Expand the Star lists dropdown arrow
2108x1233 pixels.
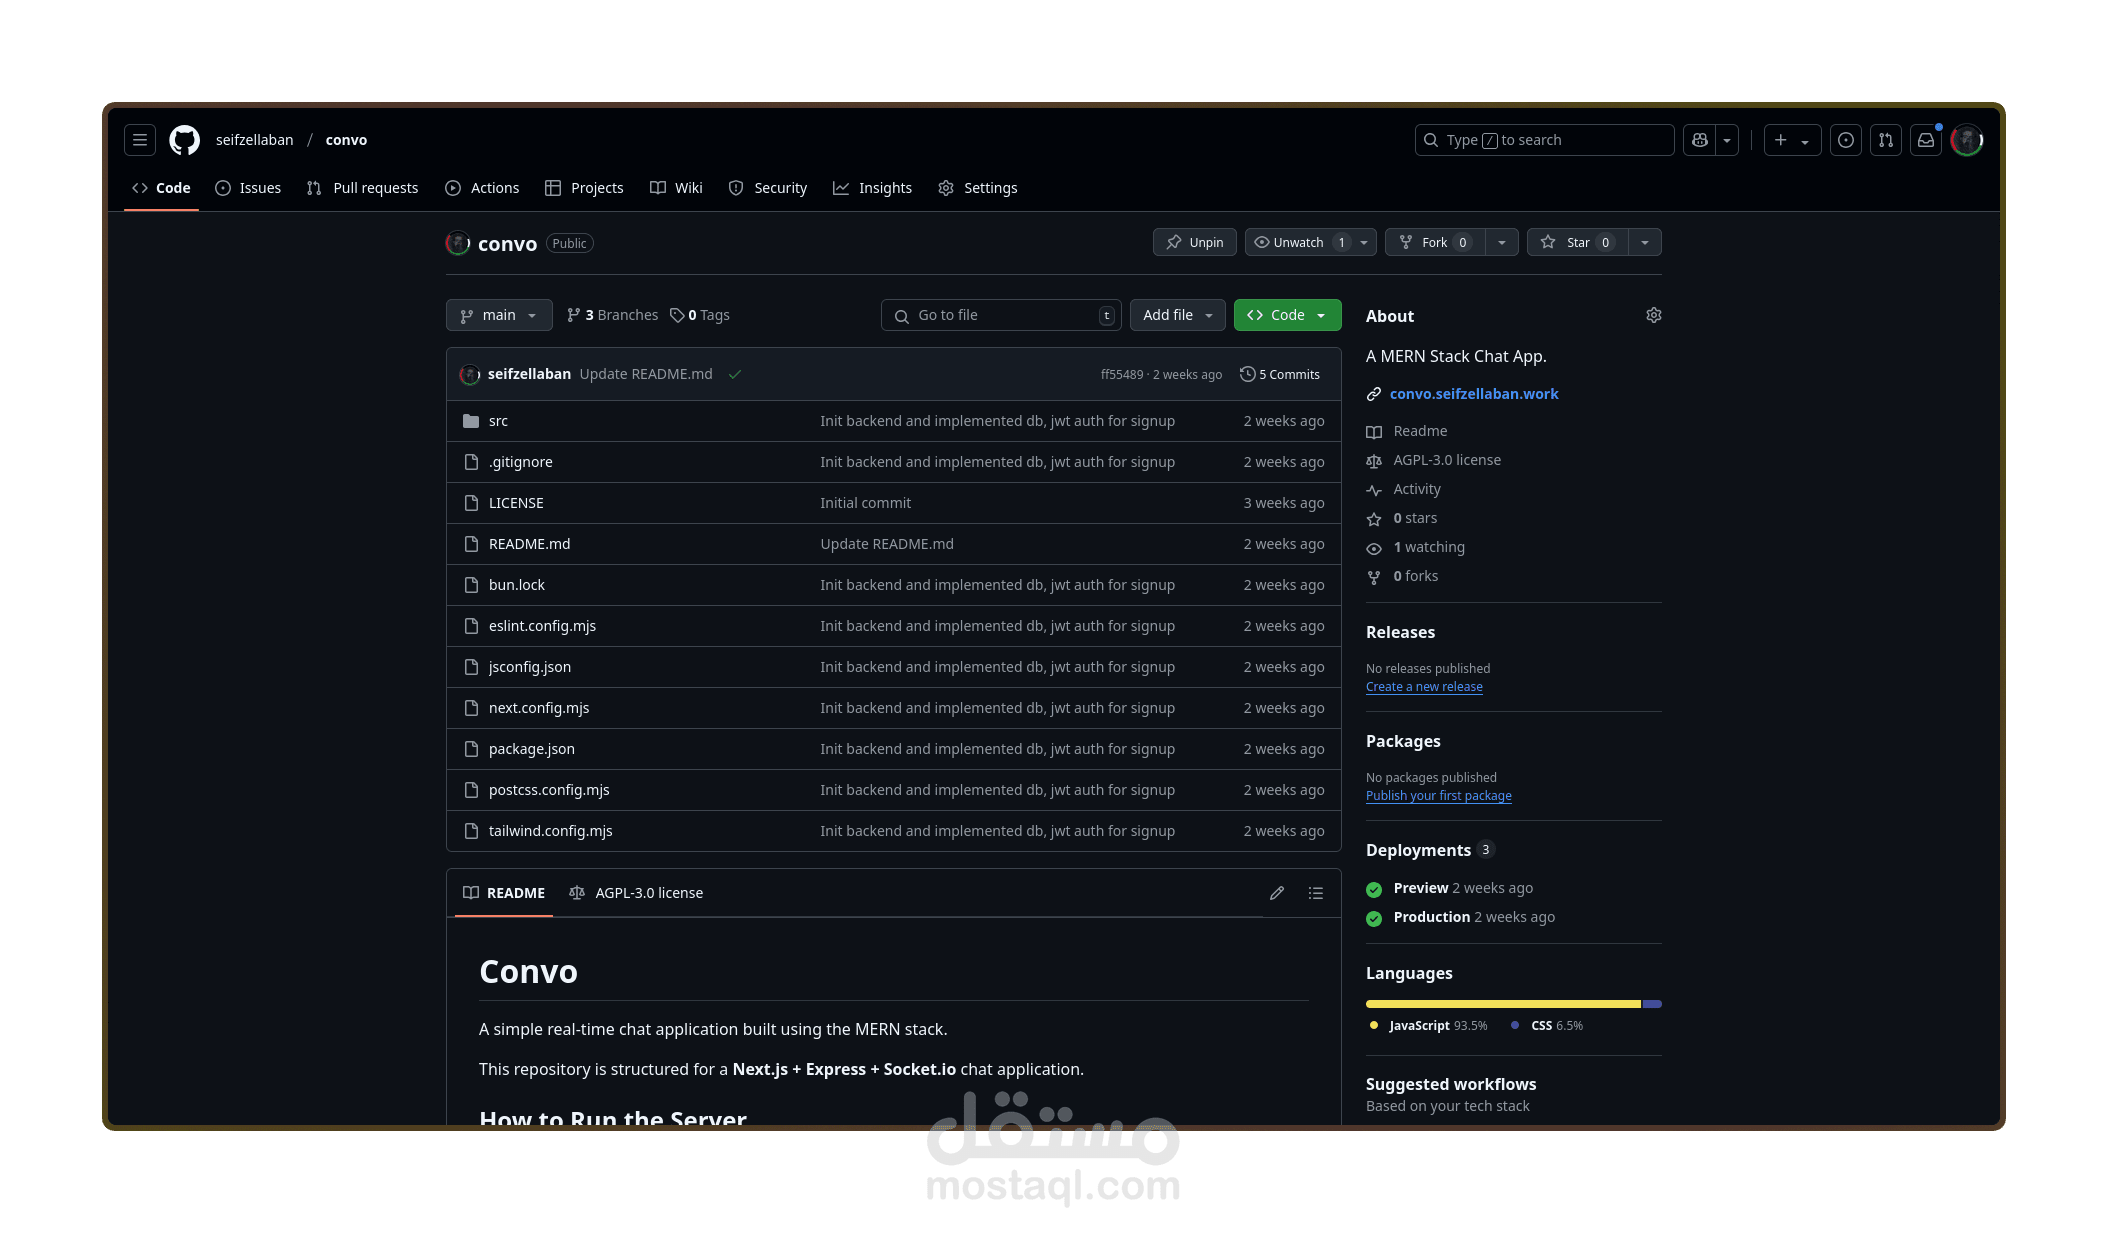click(x=1645, y=242)
